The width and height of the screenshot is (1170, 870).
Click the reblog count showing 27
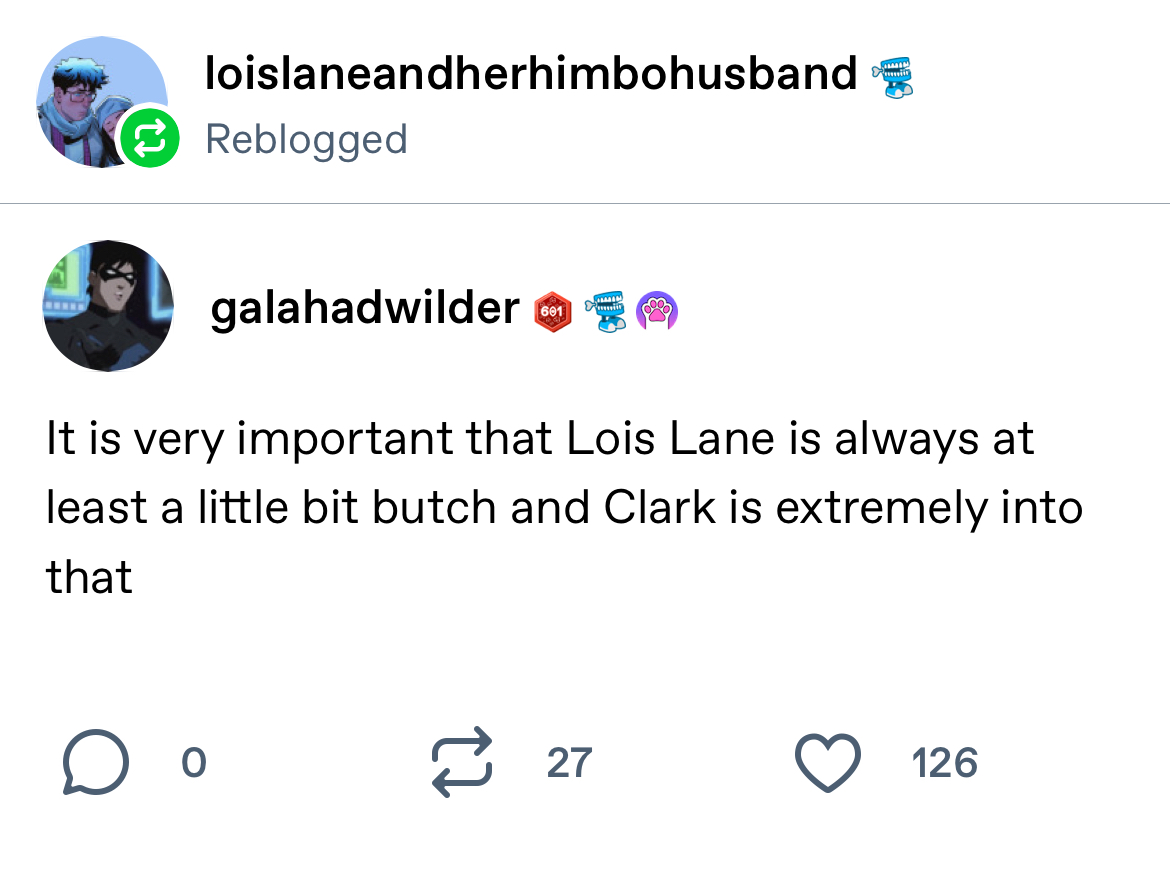(569, 763)
